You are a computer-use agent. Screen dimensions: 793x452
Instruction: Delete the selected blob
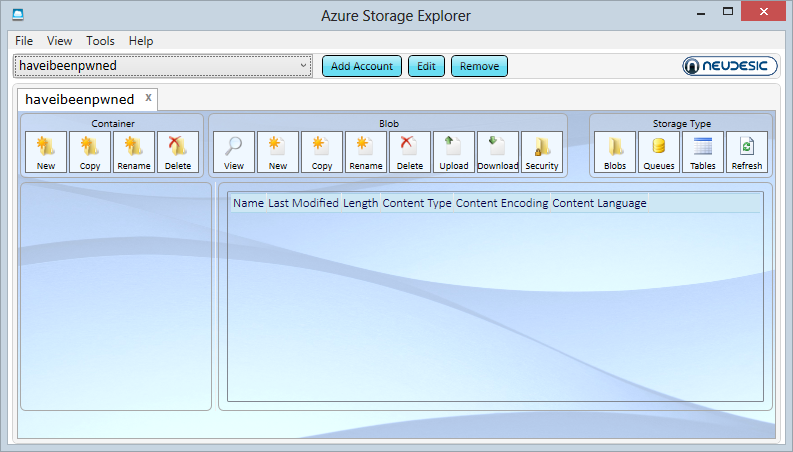pos(410,152)
